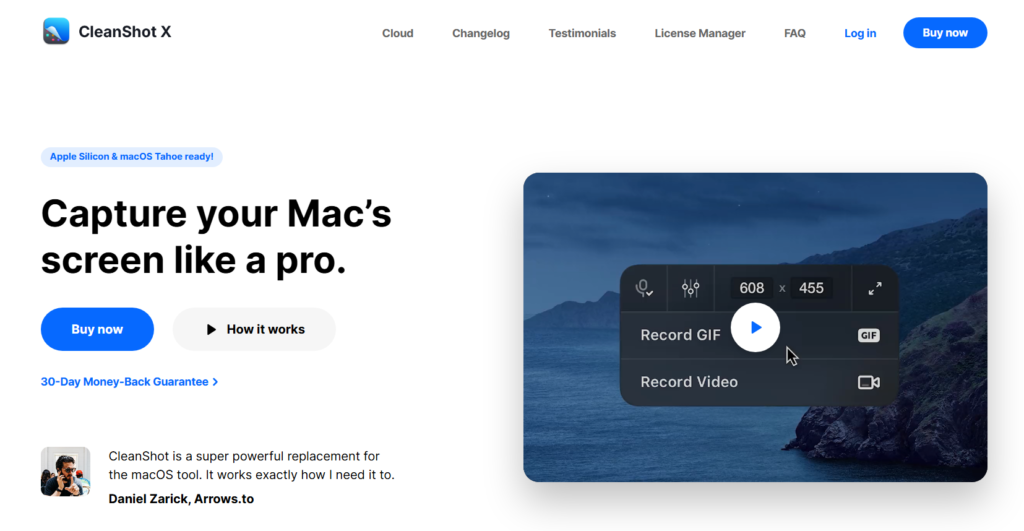Viewport: 1024px width, 531px height.
Task: Click Buy now in the header
Action: click(945, 33)
